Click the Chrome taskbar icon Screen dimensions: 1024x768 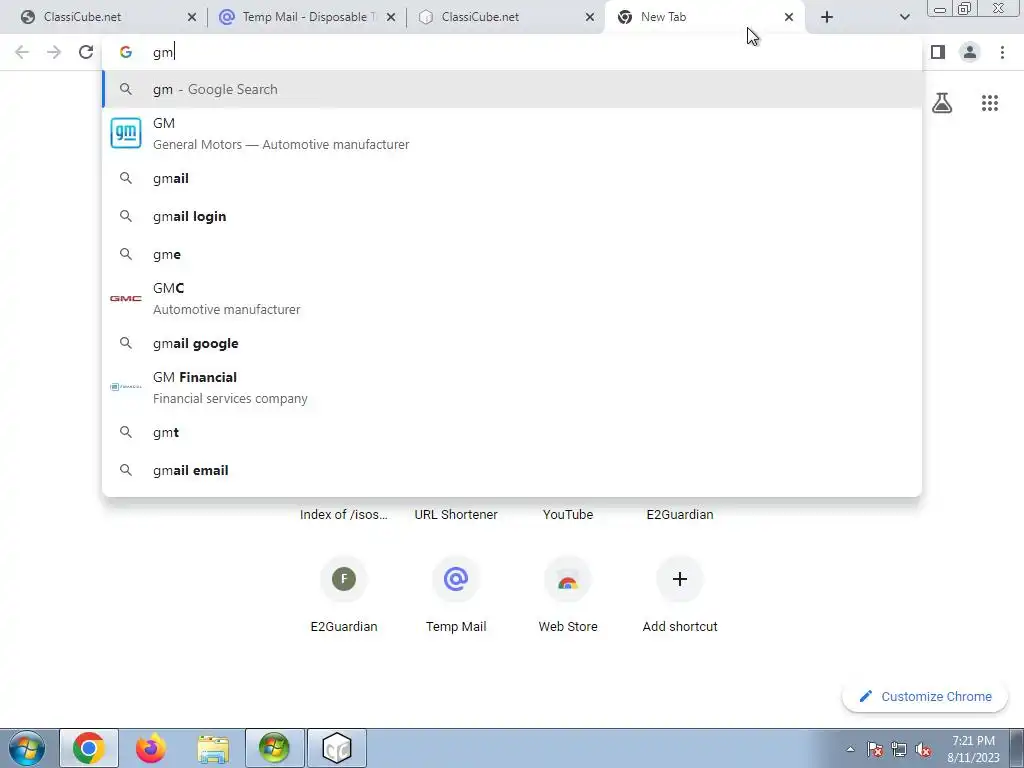[x=89, y=748]
